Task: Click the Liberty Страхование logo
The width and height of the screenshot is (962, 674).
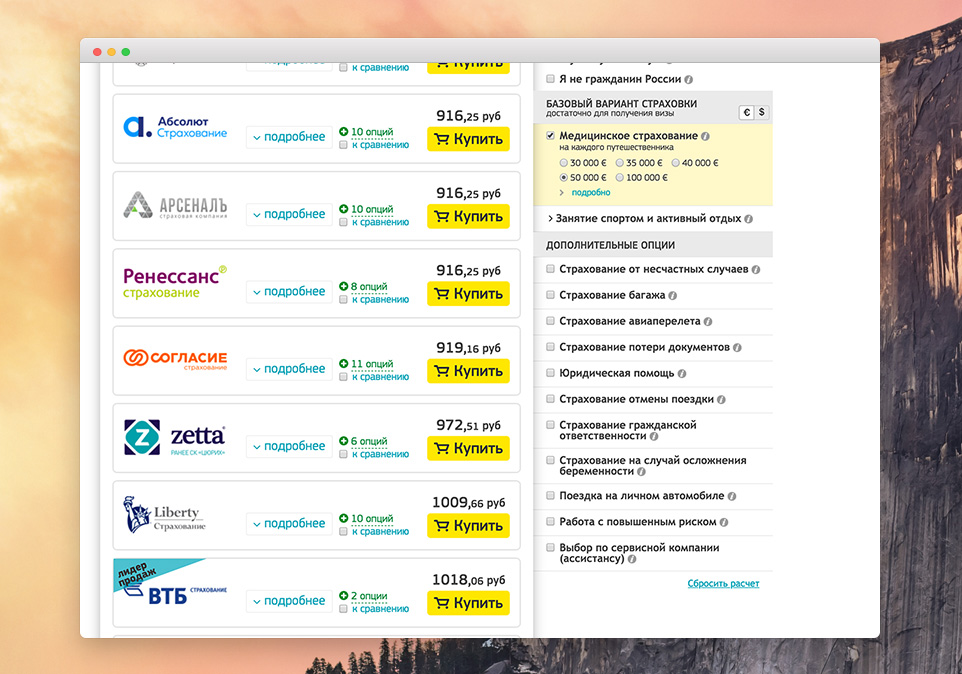Action: pyautogui.click(x=165, y=515)
